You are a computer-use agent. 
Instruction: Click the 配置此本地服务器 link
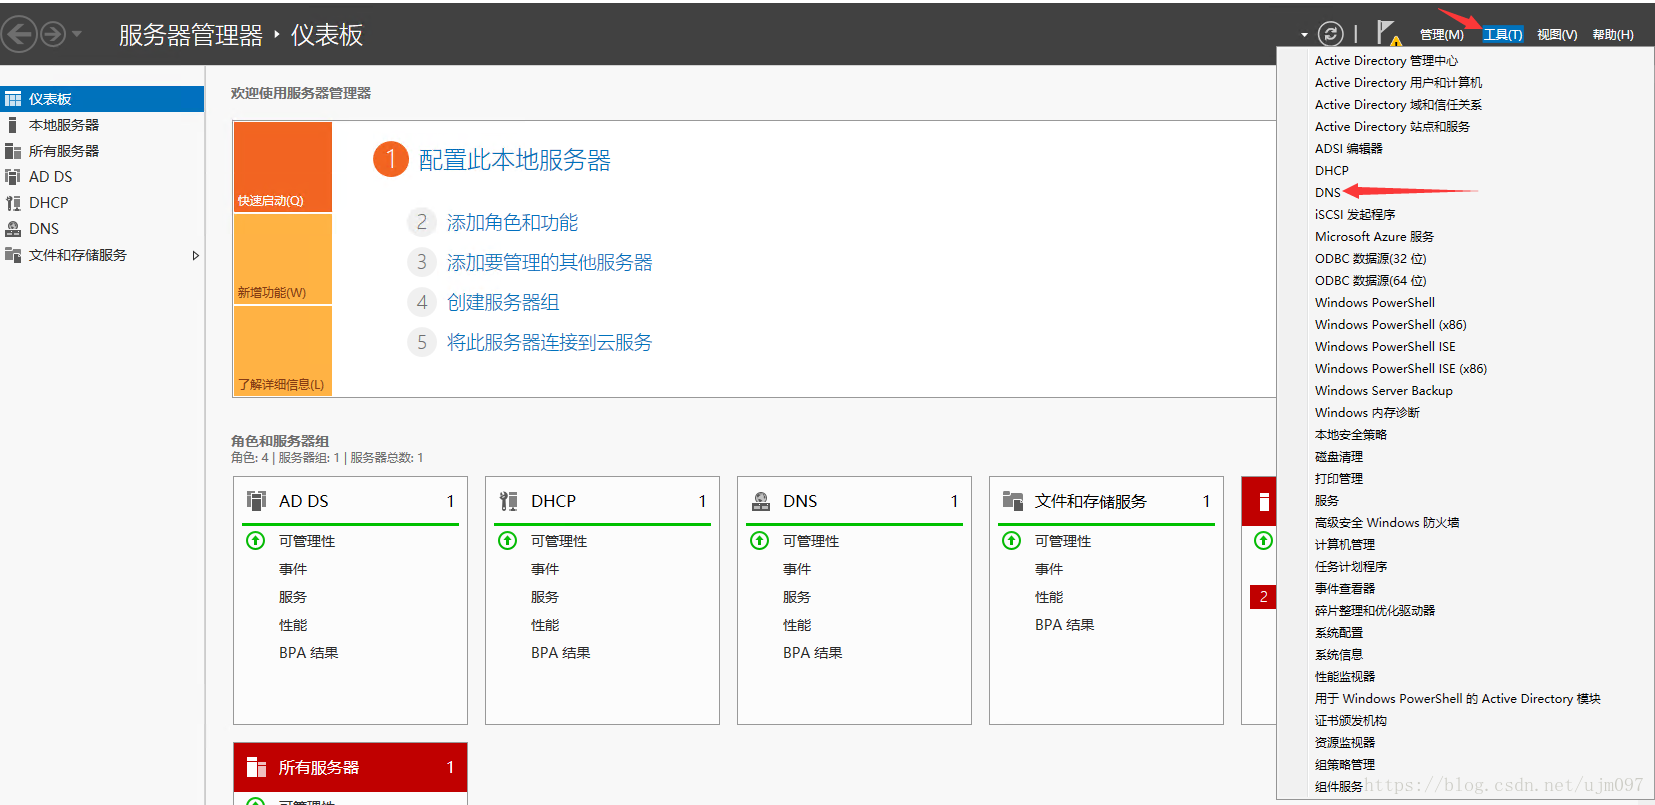point(514,160)
